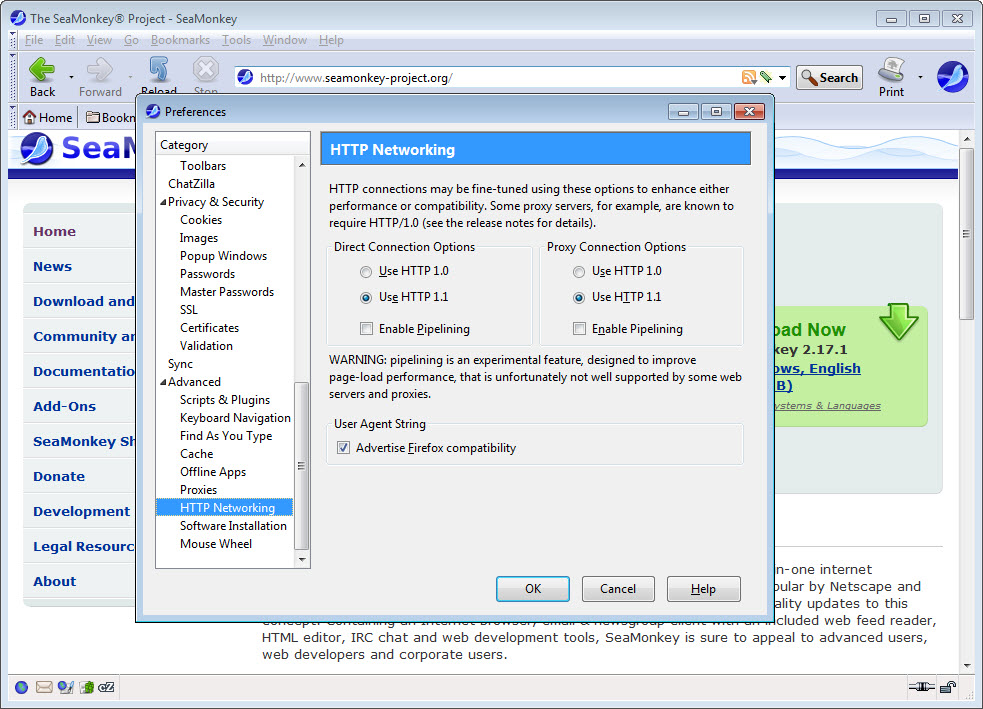
Task: Open Mail & Newsgroups envelope icon in status bar
Action: (x=44, y=688)
